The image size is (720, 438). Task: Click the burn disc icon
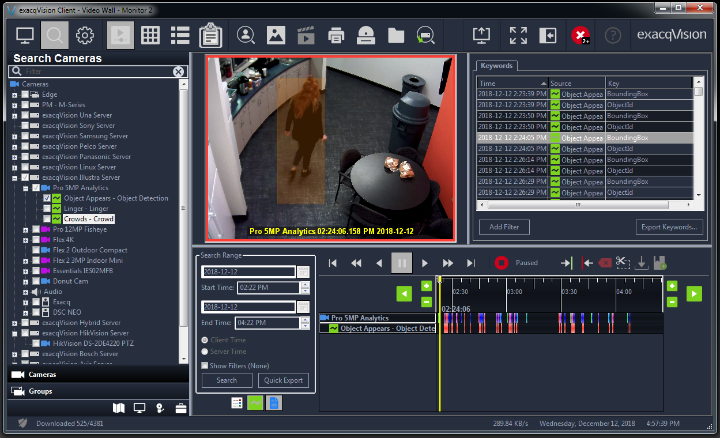pyautogui.click(x=366, y=35)
